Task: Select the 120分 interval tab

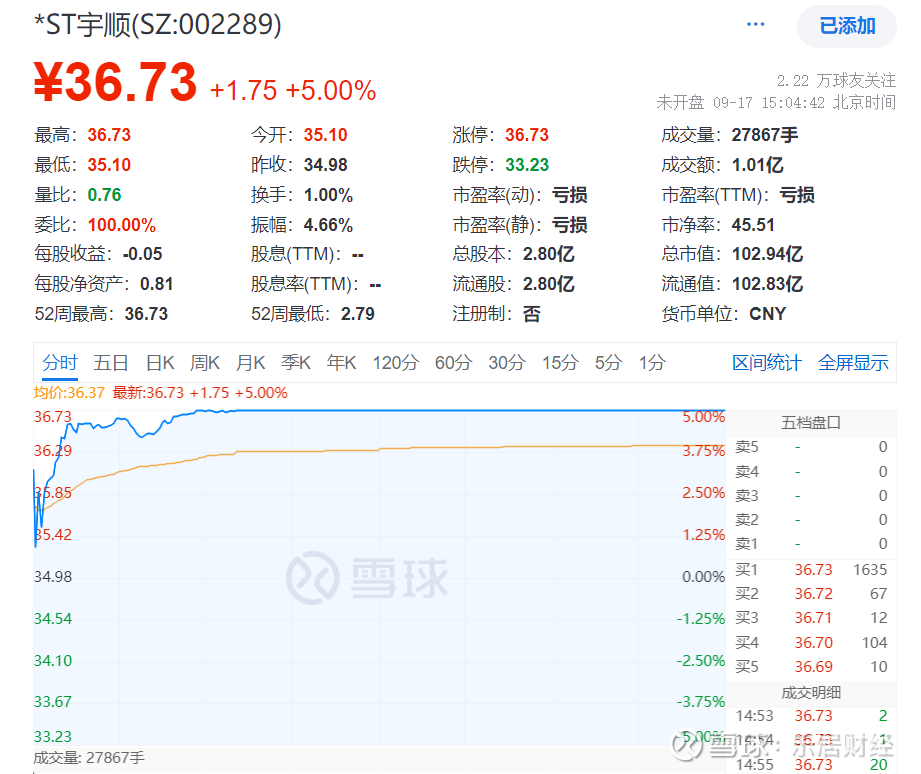Action: (x=395, y=362)
